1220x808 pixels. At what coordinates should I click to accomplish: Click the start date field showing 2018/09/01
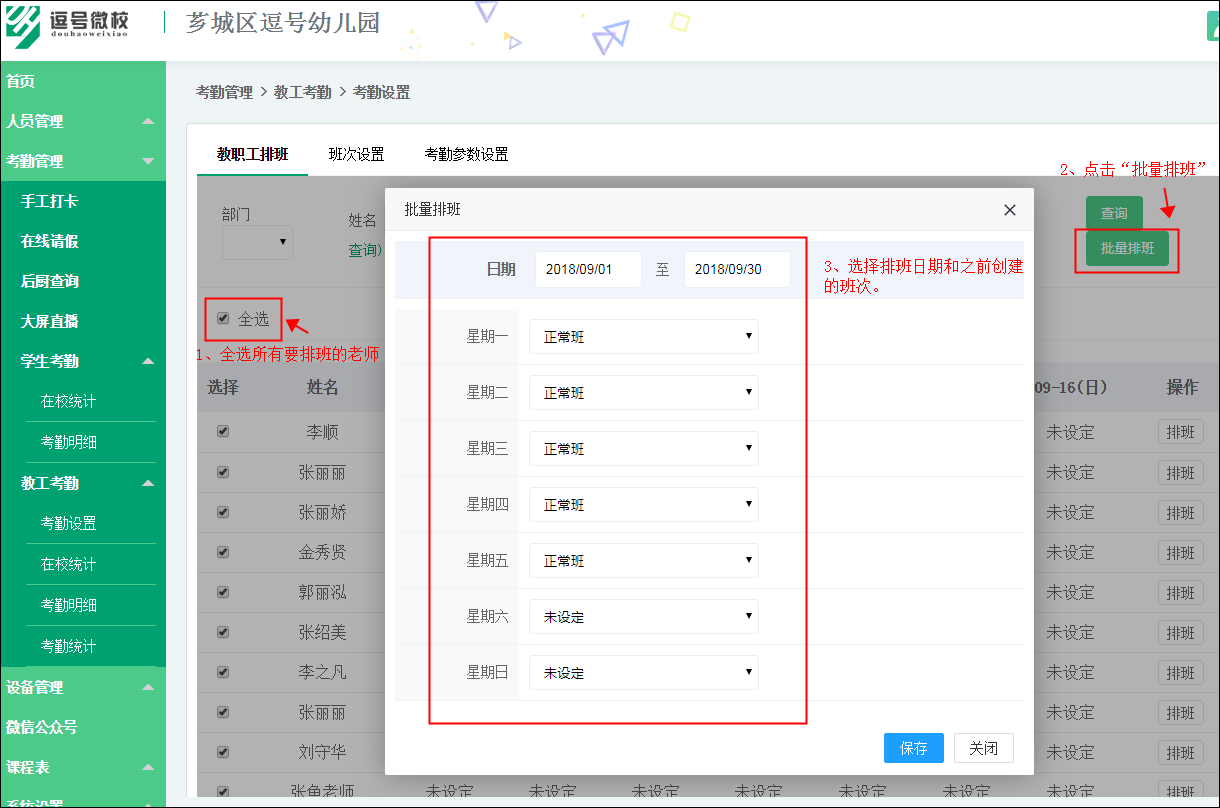tap(588, 269)
